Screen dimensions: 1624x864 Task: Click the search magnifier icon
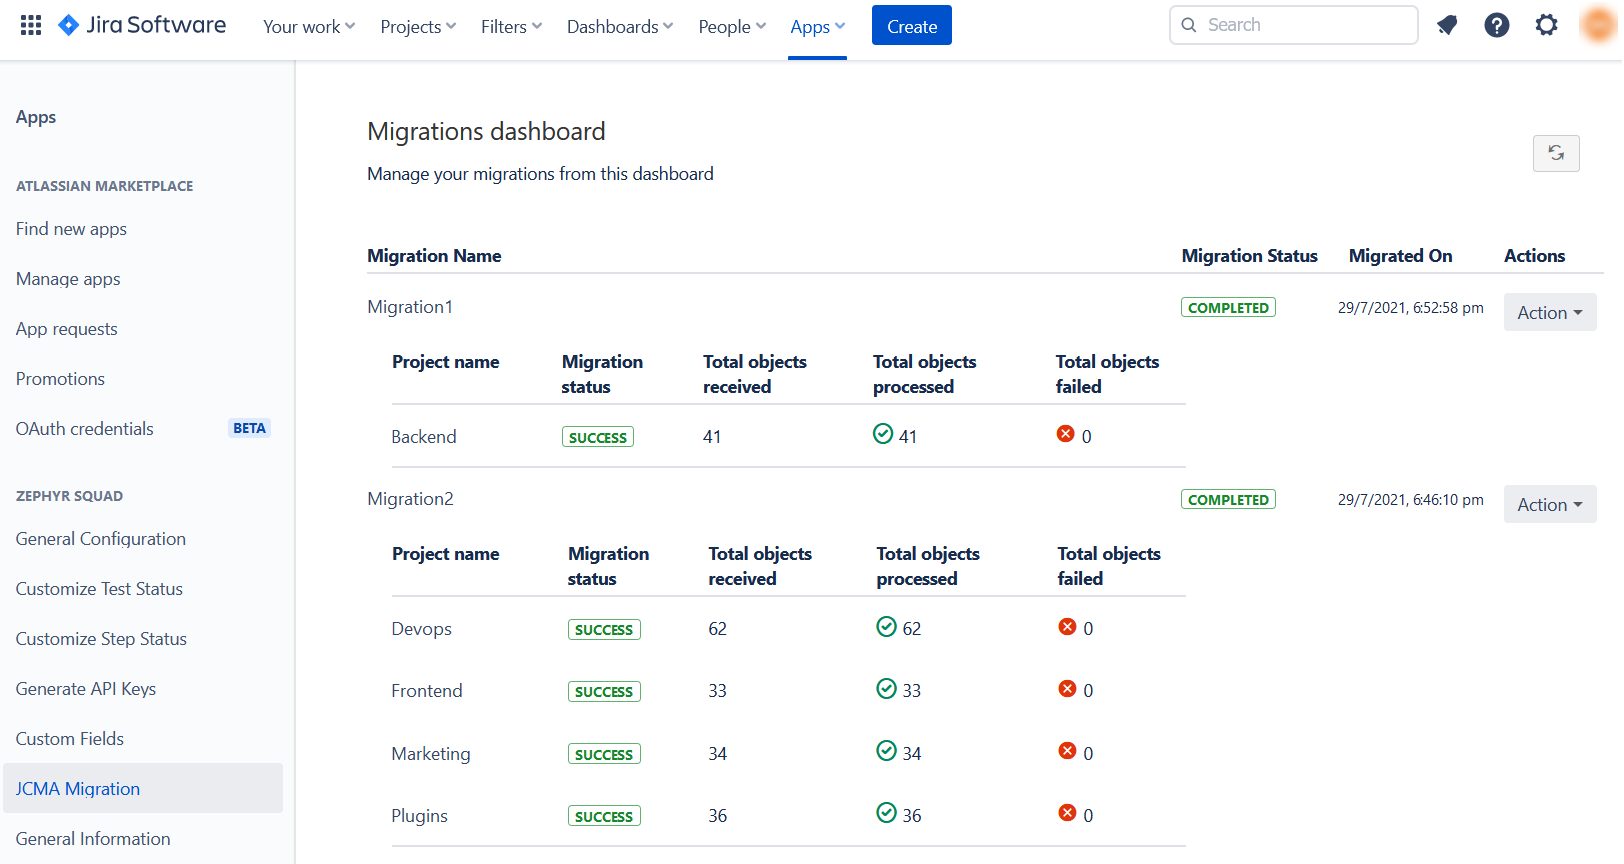click(x=1189, y=25)
